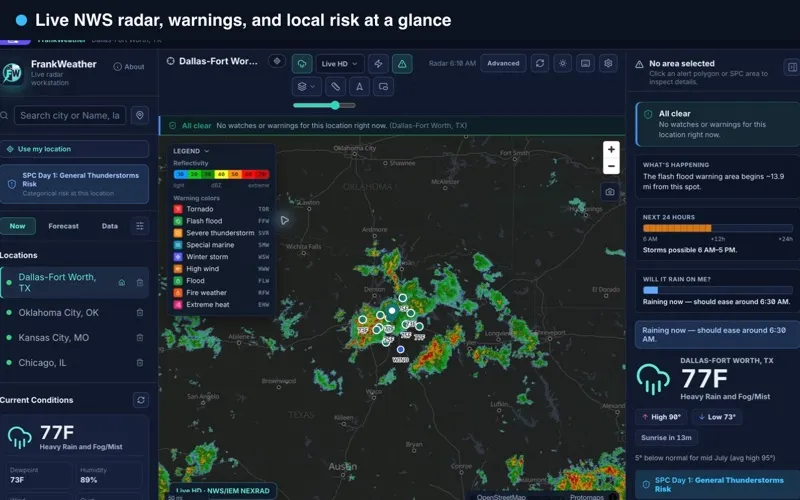
Task: Switch to the Now tab
Action: pyautogui.click(x=17, y=226)
